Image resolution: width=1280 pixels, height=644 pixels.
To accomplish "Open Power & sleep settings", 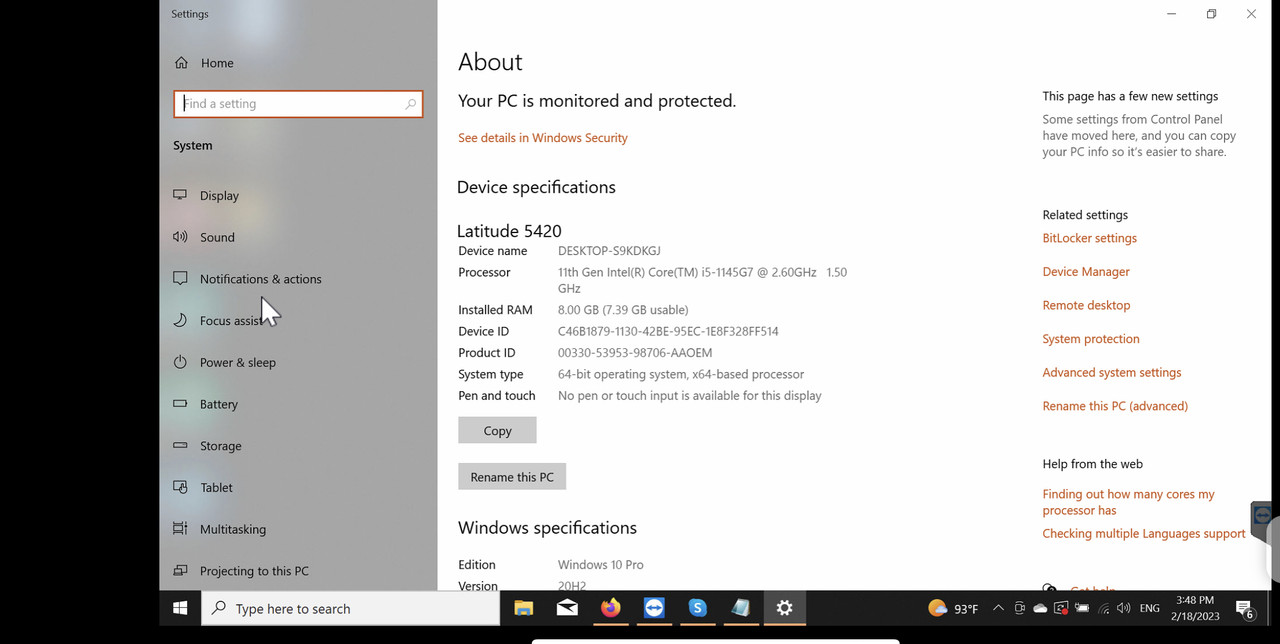I will pos(224,363).
